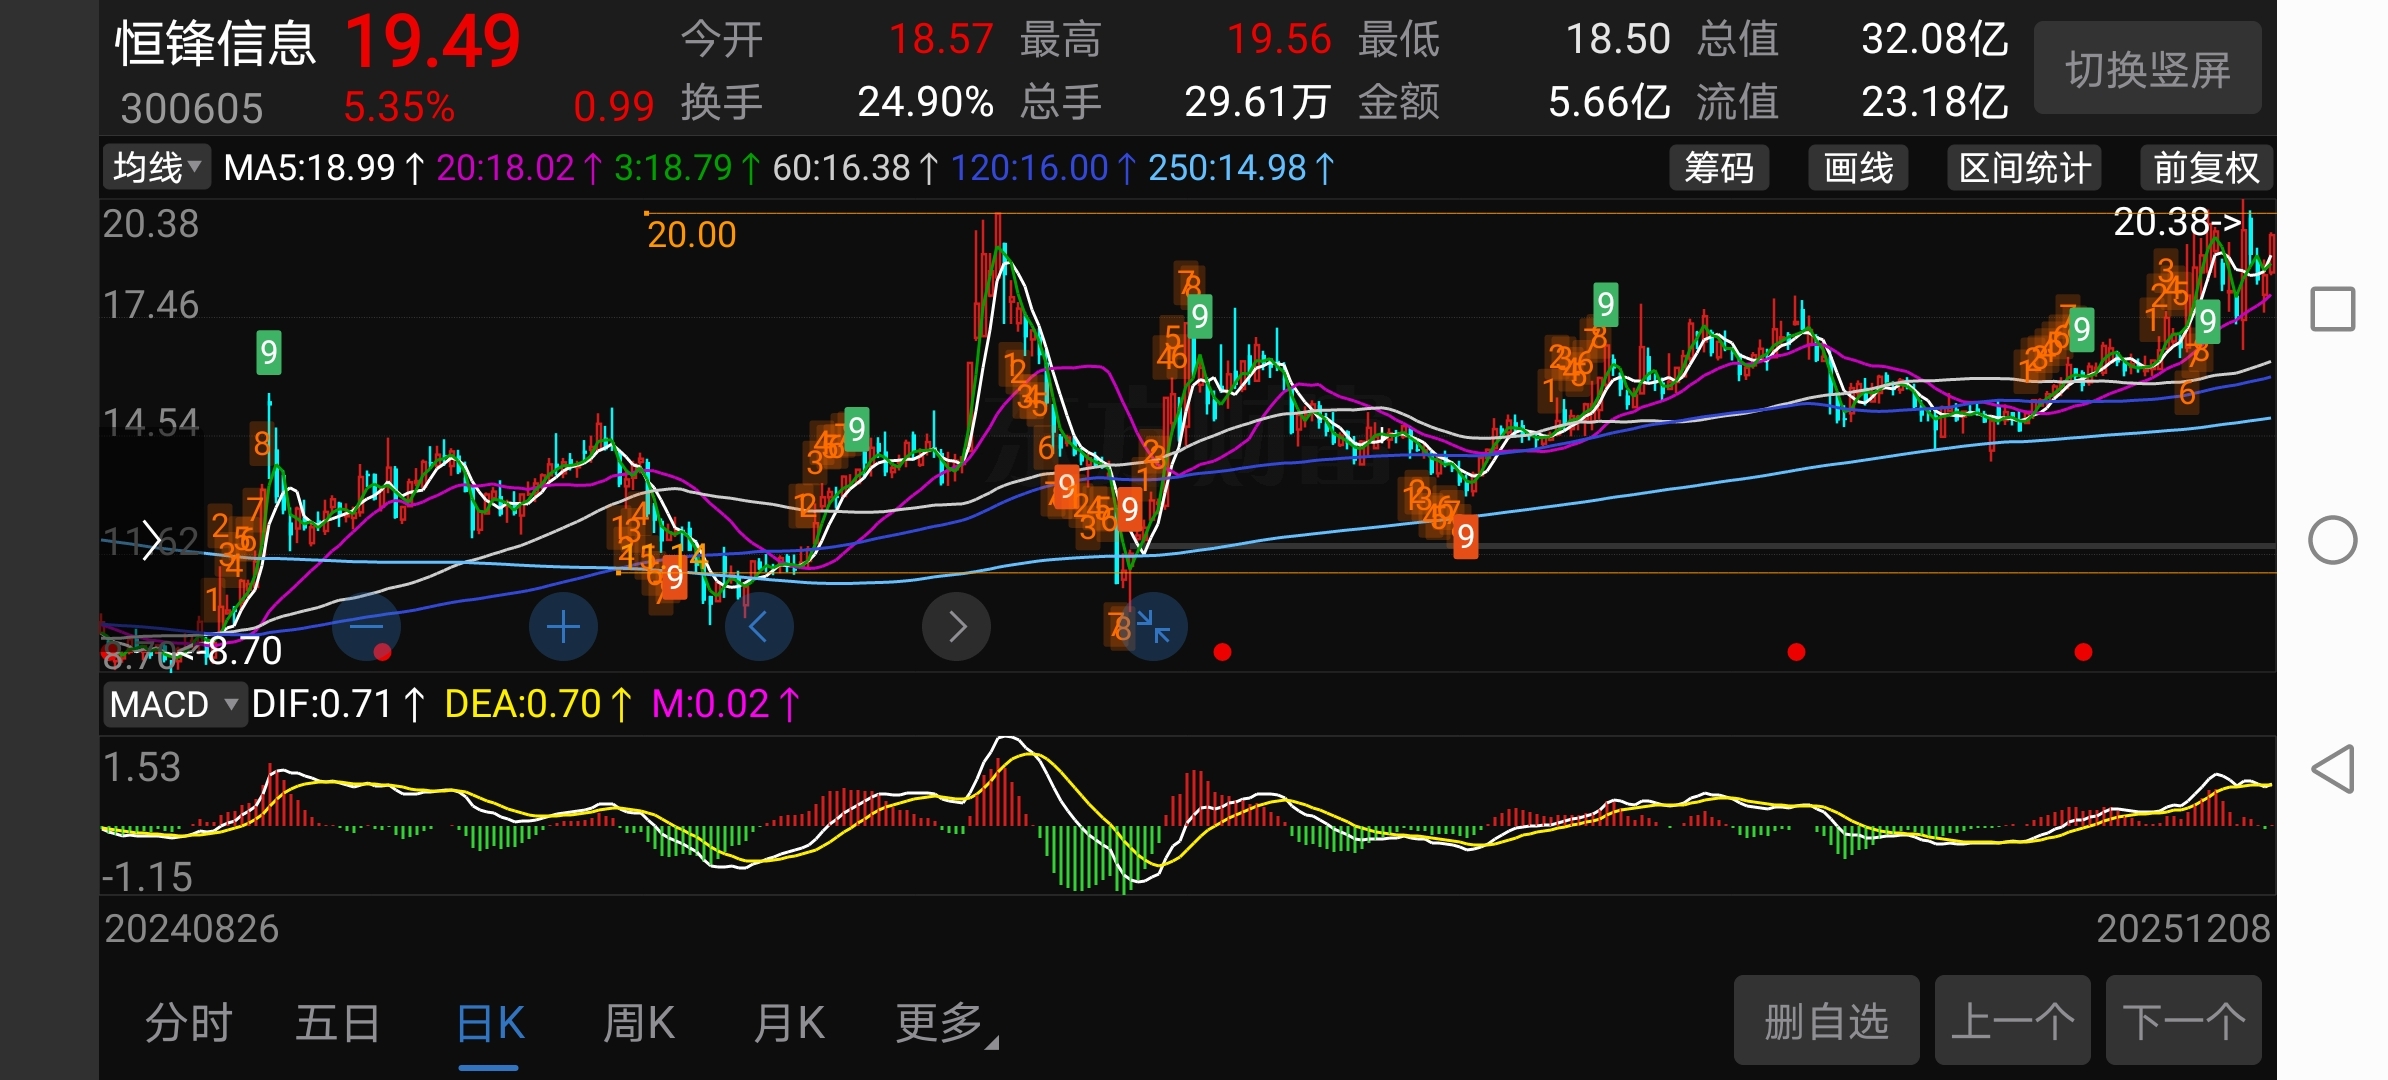Open the 均线 indicator dropdown
The width and height of the screenshot is (2388, 1080).
[156, 168]
